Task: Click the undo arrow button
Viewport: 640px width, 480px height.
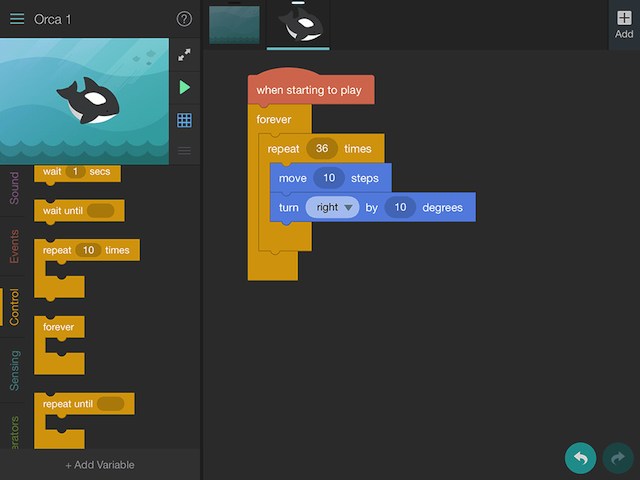Action: tap(580, 458)
